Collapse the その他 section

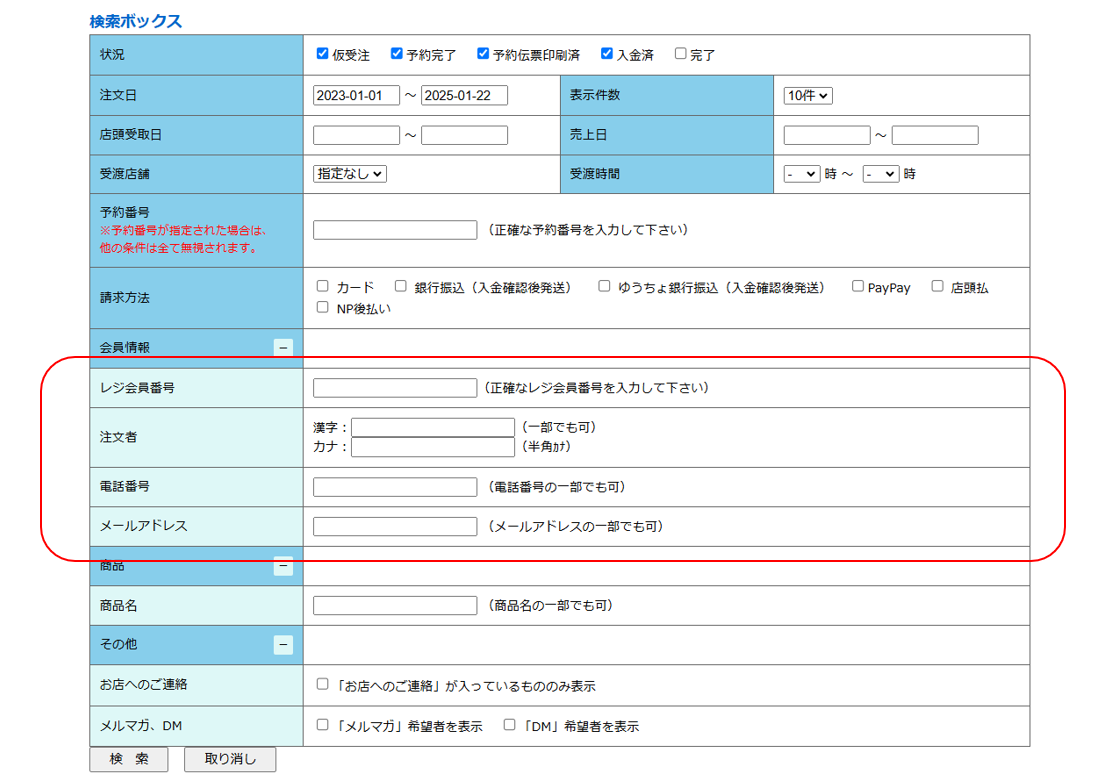pos(283,645)
